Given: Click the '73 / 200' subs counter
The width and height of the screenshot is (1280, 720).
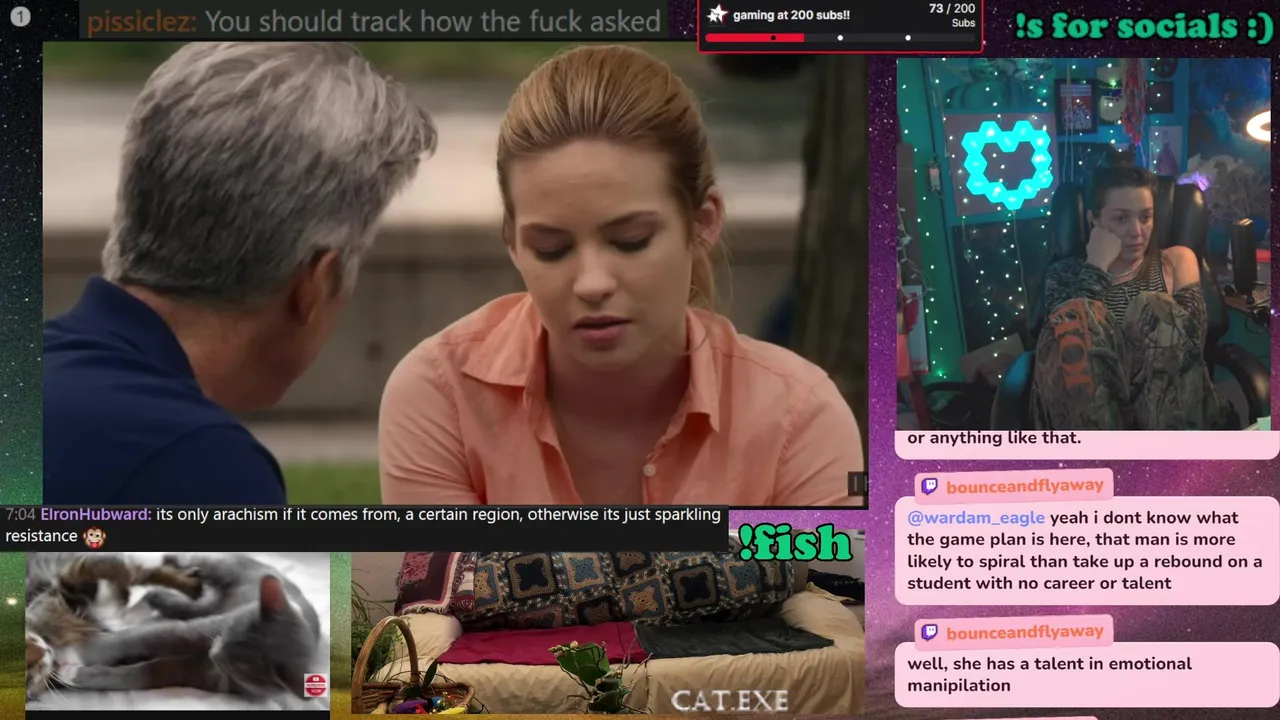Looking at the screenshot, I should click(951, 9).
